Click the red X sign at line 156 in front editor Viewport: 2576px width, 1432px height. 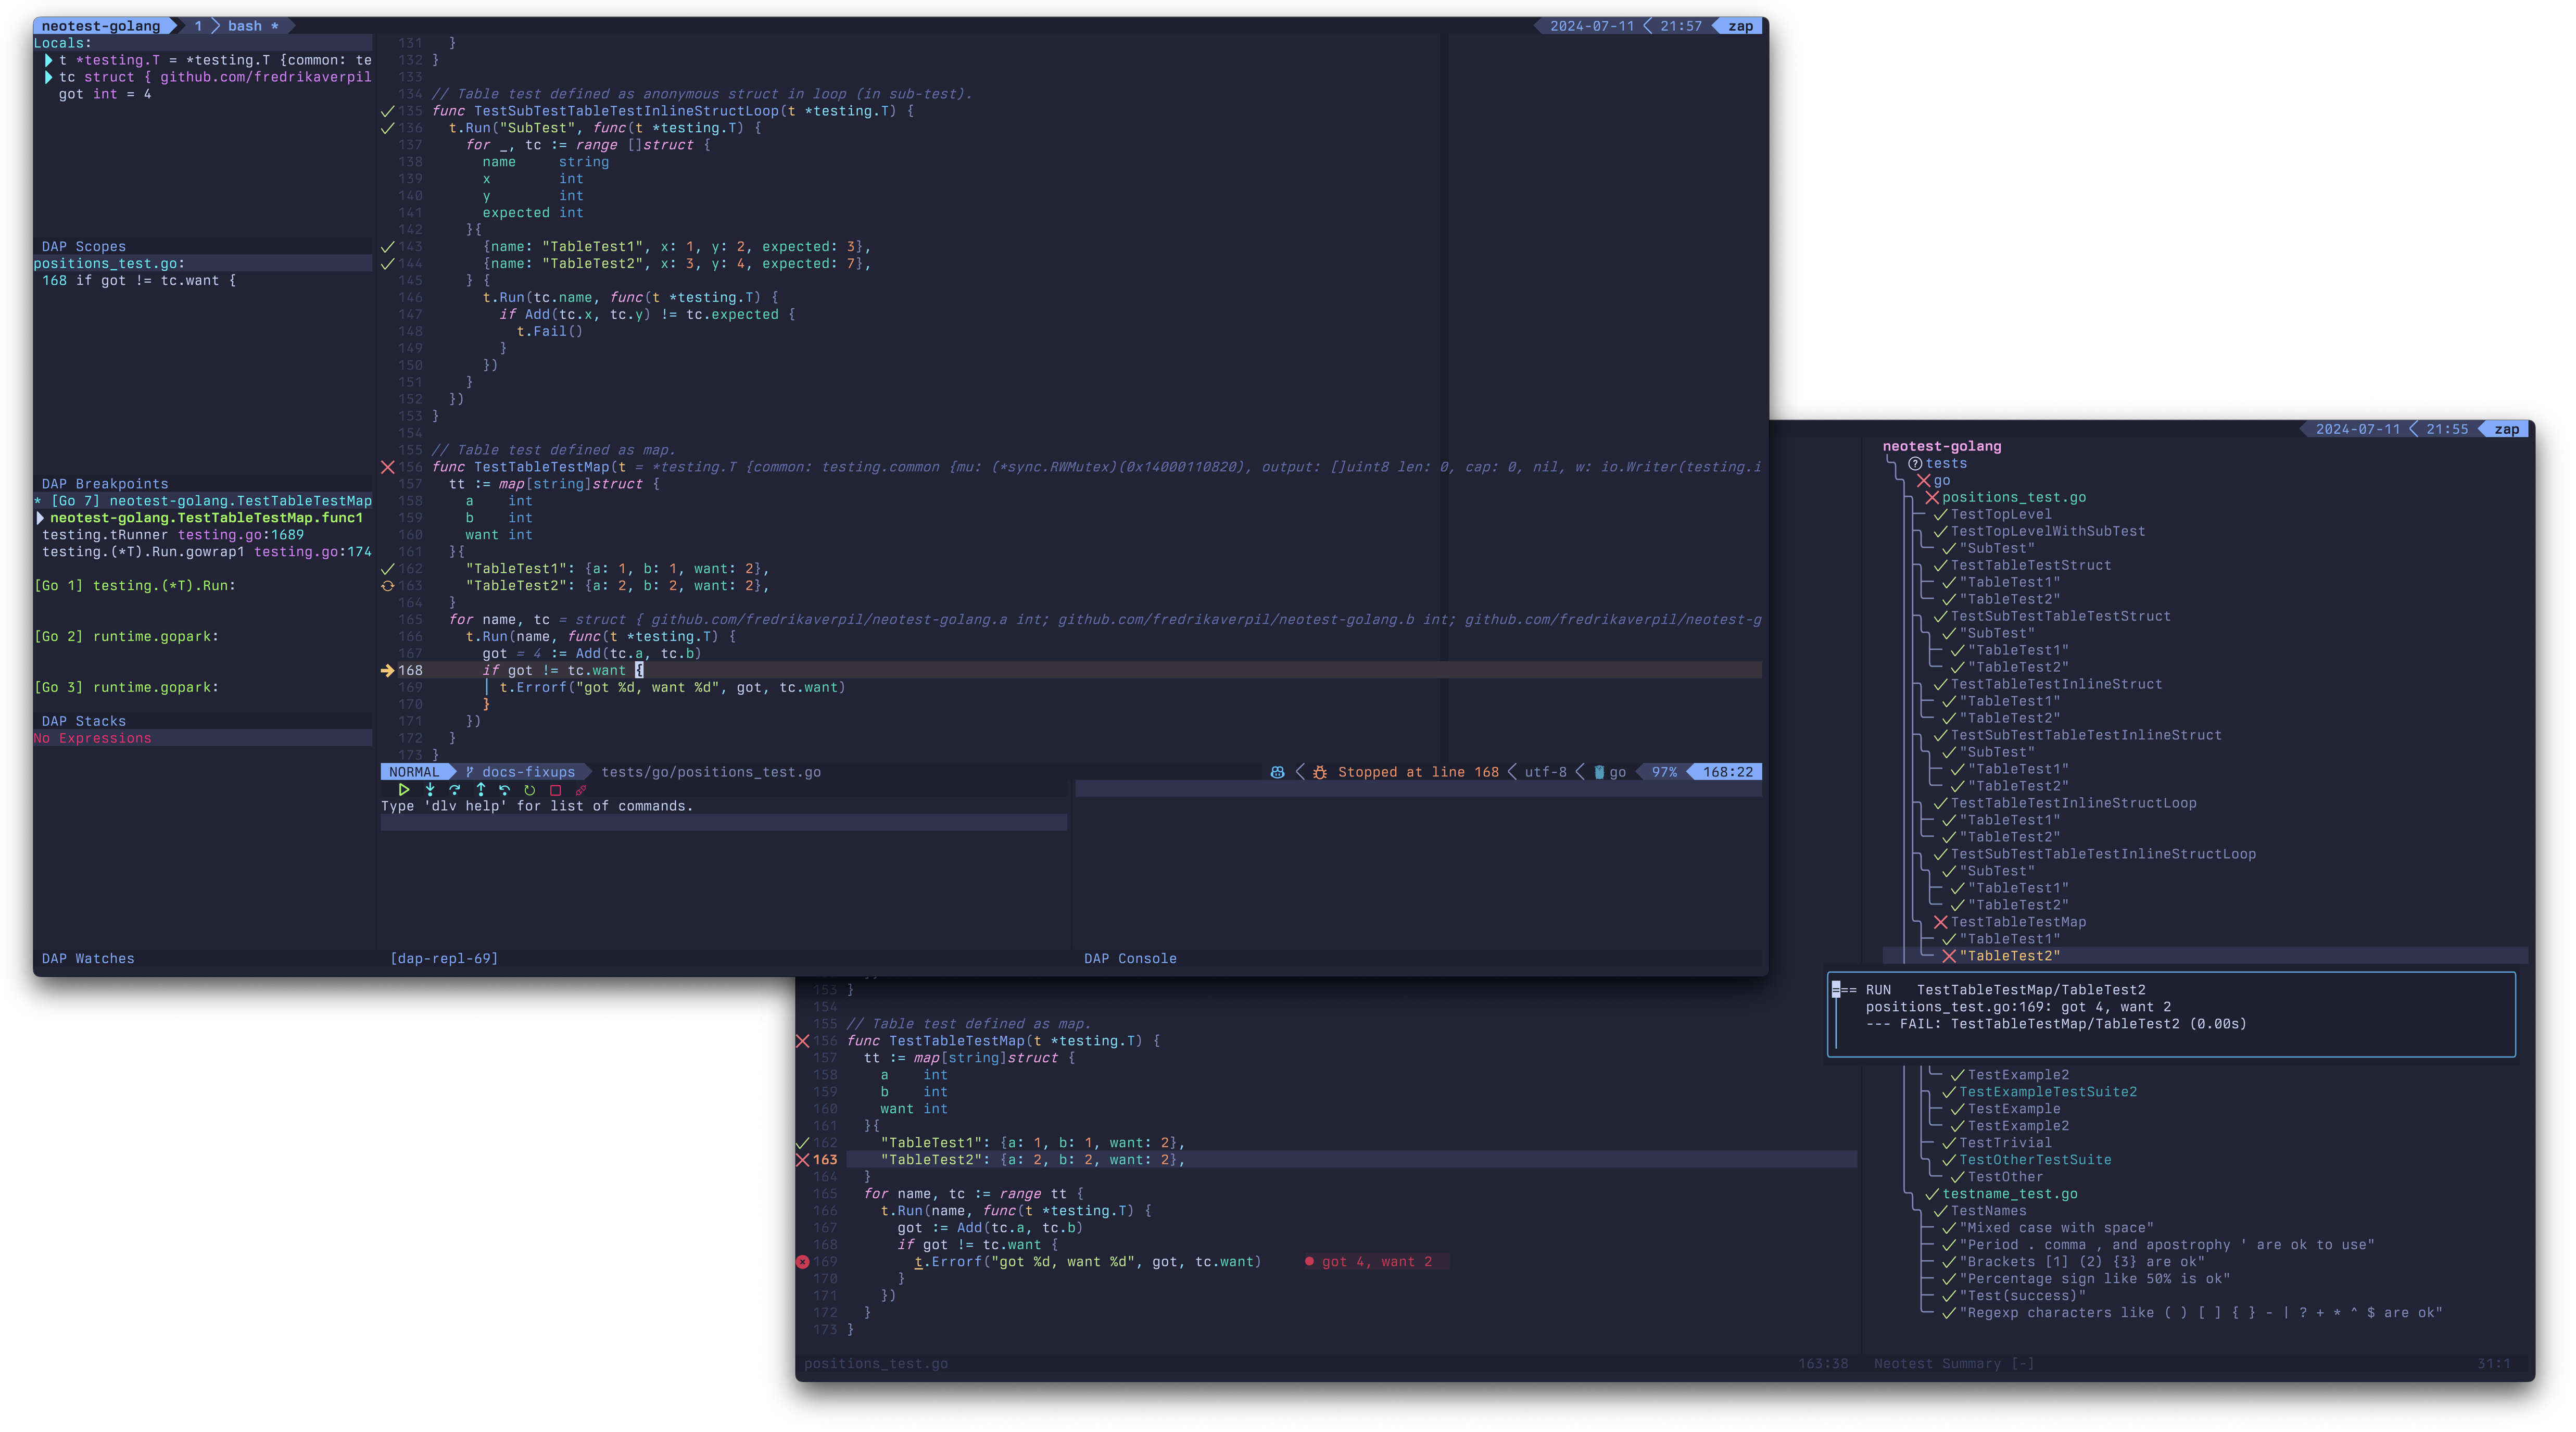tap(388, 467)
